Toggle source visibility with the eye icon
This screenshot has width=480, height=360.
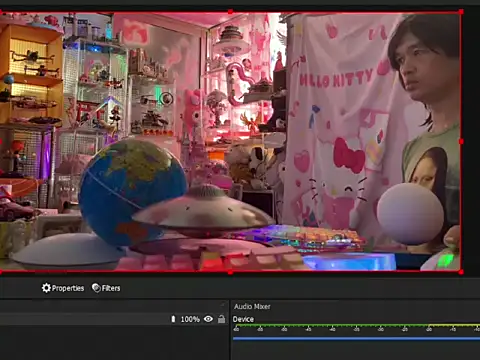208,319
